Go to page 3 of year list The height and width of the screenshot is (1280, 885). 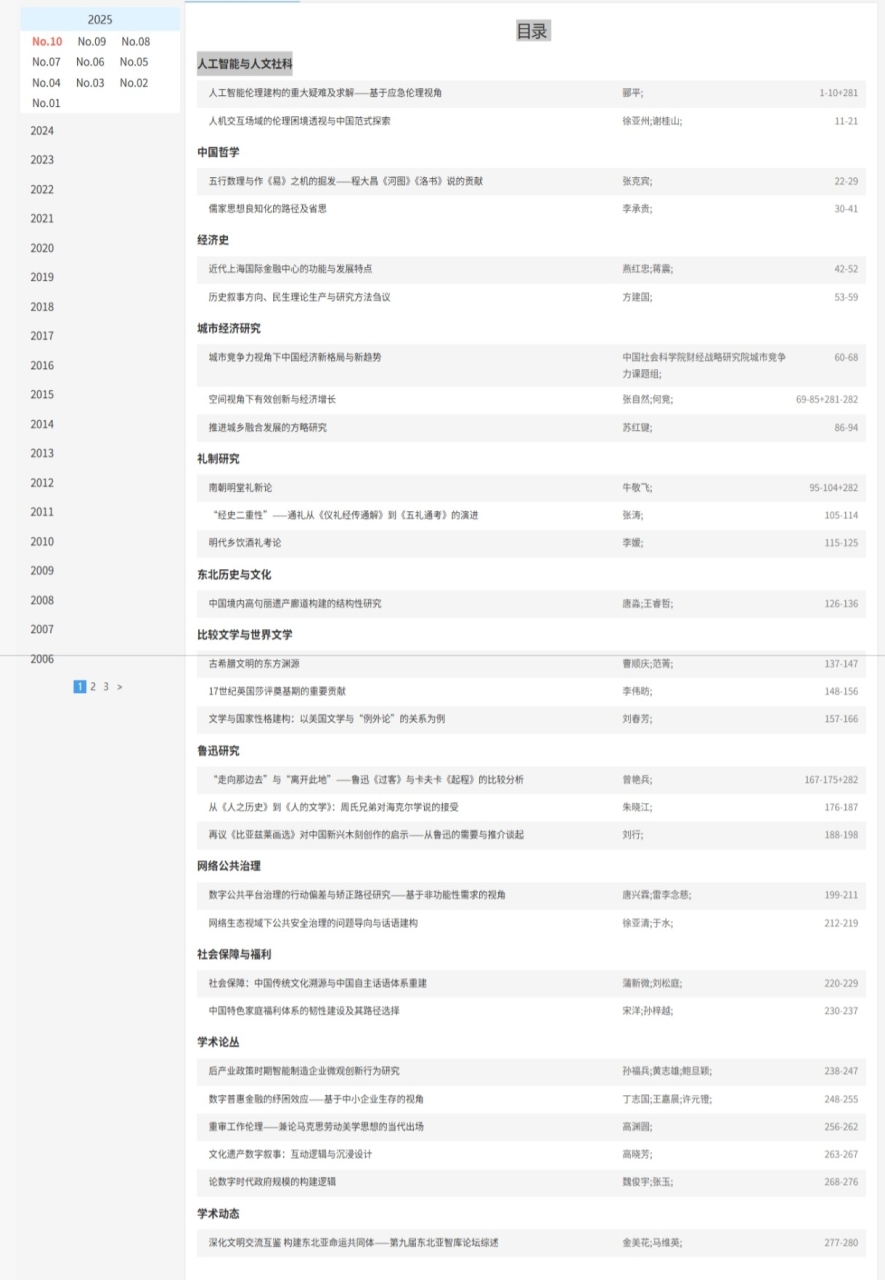pos(106,687)
